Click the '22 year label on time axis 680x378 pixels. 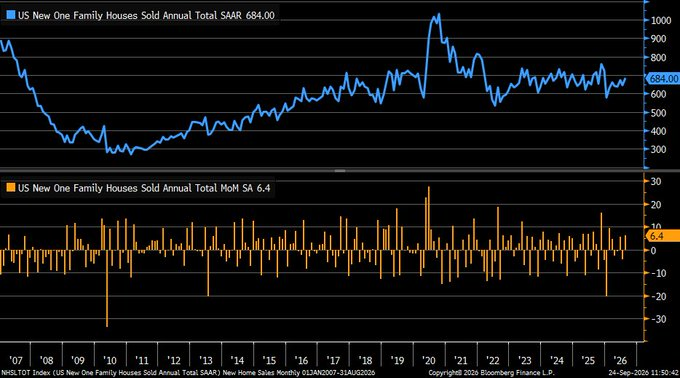[x=493, y=360]
